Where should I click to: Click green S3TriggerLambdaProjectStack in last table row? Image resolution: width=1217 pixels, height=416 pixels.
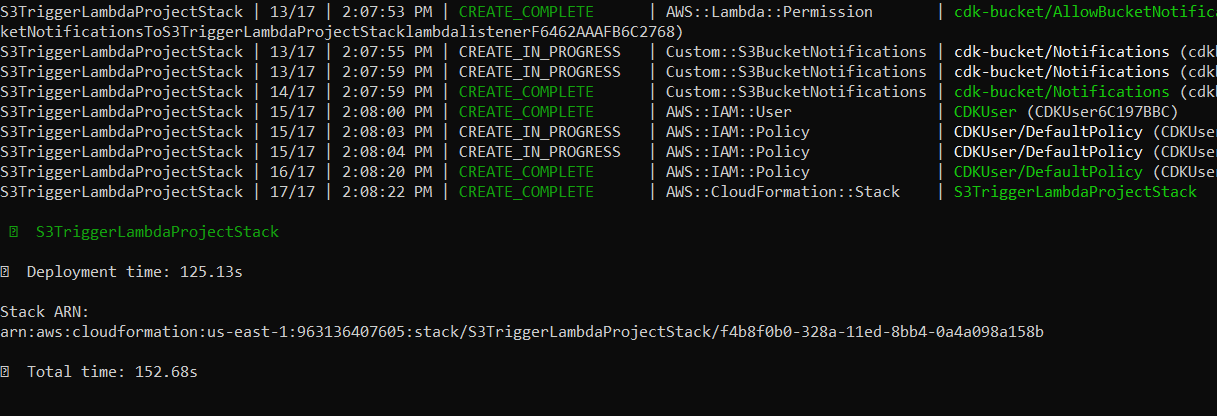[1075, 192]
